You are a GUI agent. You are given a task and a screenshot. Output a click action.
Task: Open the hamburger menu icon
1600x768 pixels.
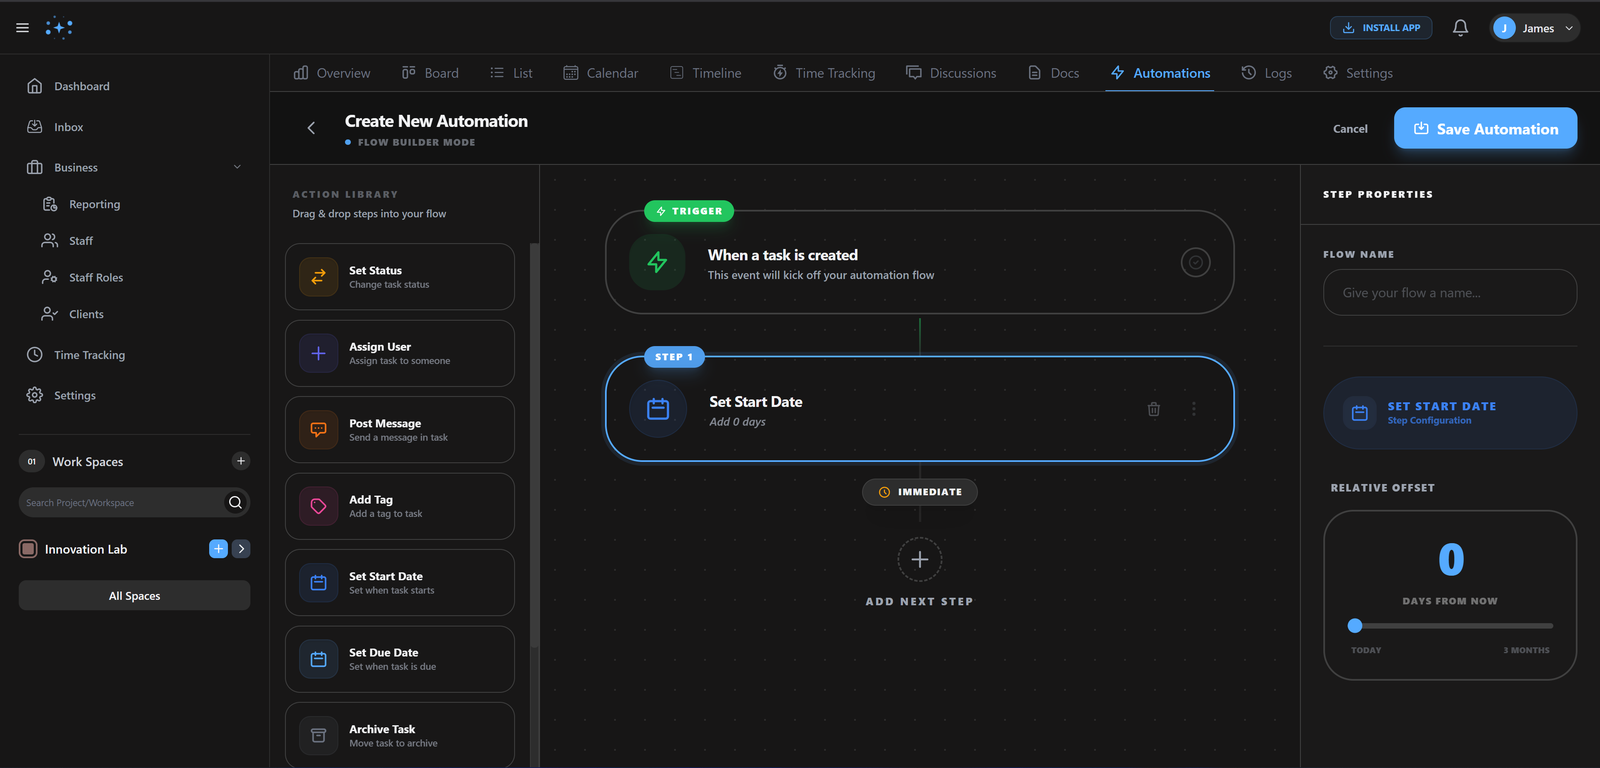[x=22, y=28]
